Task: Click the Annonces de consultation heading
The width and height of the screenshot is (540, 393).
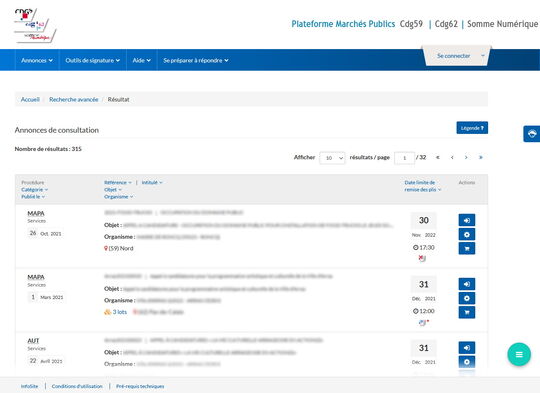Action: (57, 130)
